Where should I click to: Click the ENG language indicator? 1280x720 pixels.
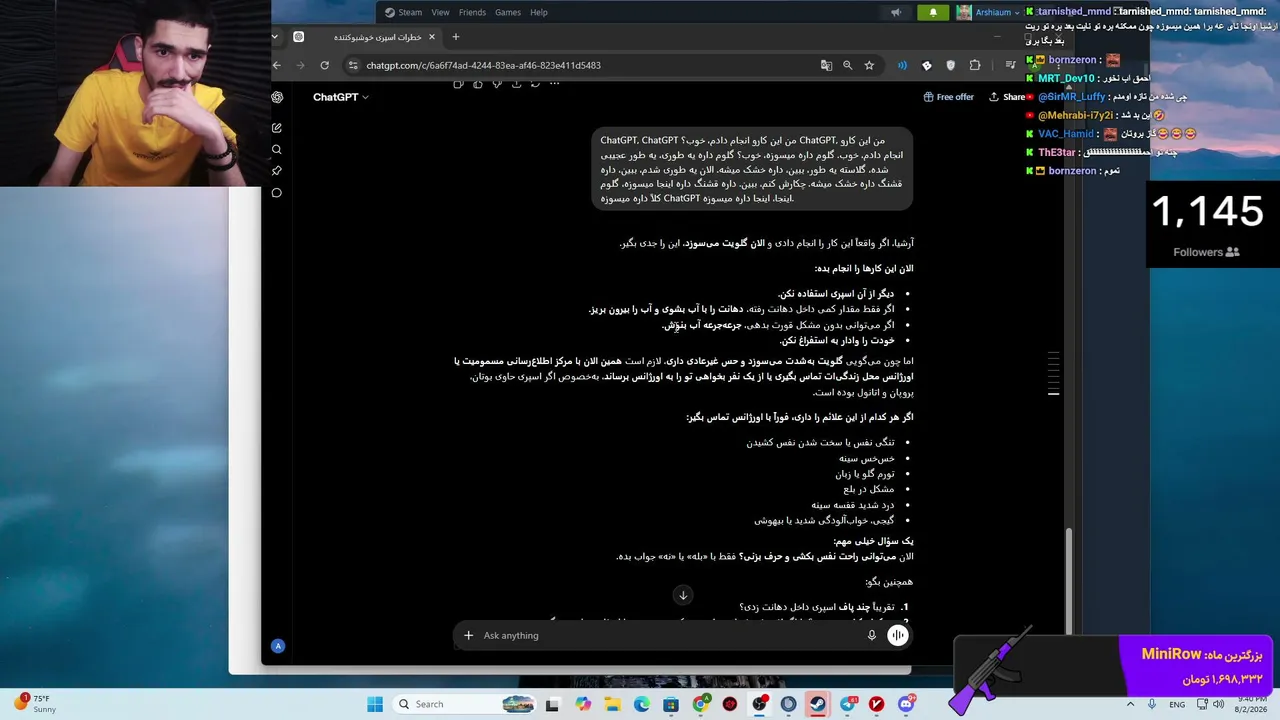pos(1175,704)
